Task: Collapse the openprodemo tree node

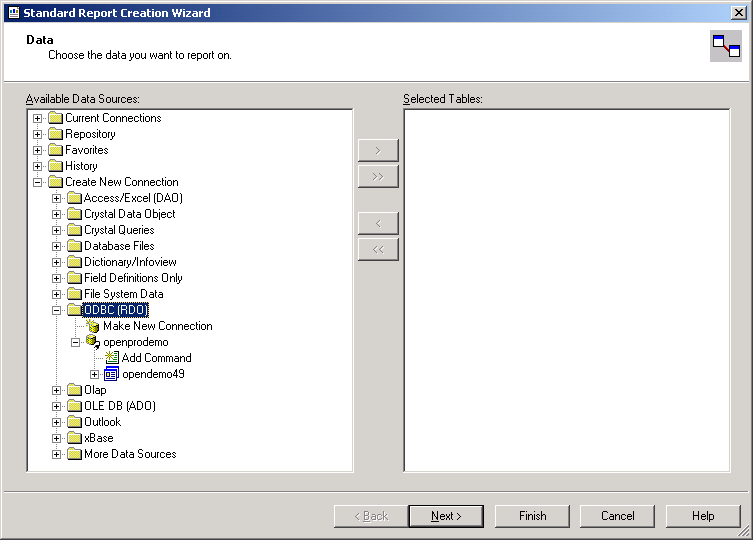Action: click(x=76, y=342)
